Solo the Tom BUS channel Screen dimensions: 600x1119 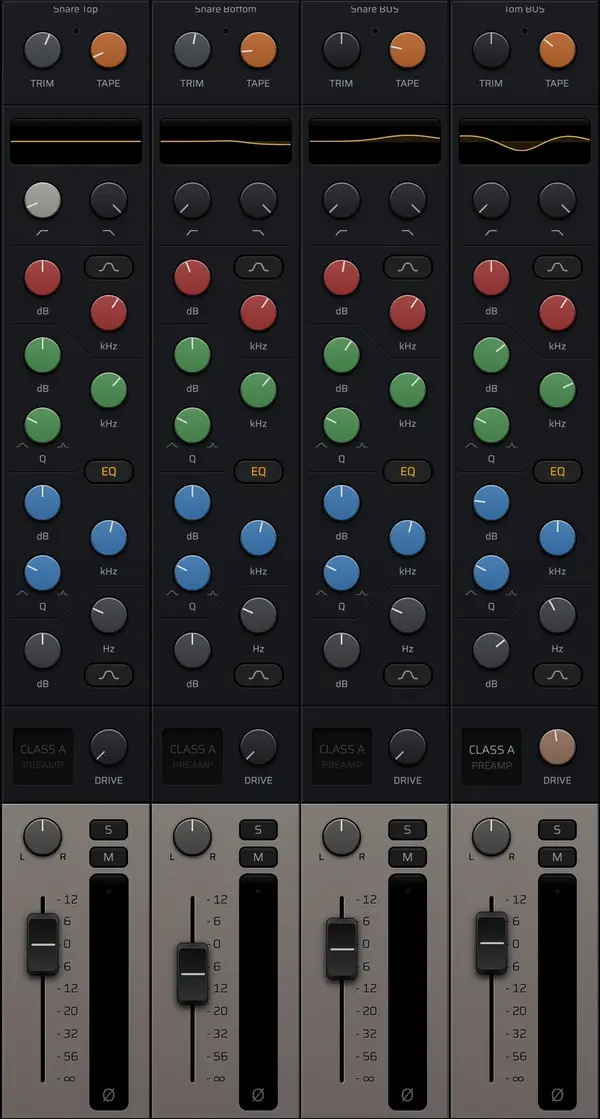tap(557, 829)
